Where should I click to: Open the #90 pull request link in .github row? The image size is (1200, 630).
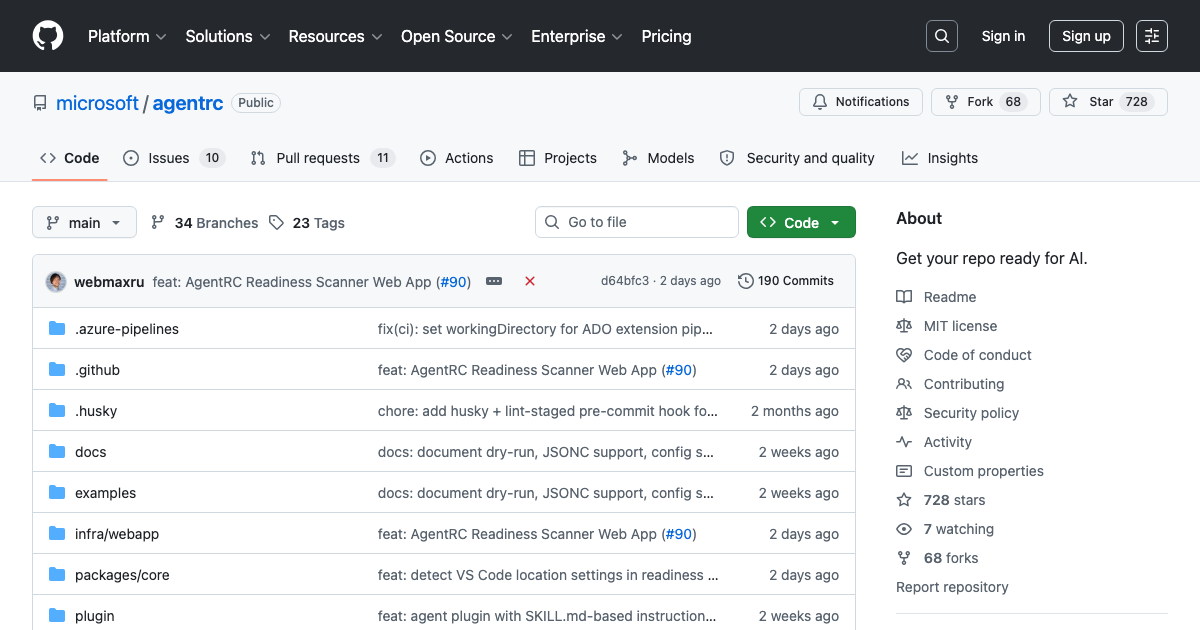(x=678, y=370)
